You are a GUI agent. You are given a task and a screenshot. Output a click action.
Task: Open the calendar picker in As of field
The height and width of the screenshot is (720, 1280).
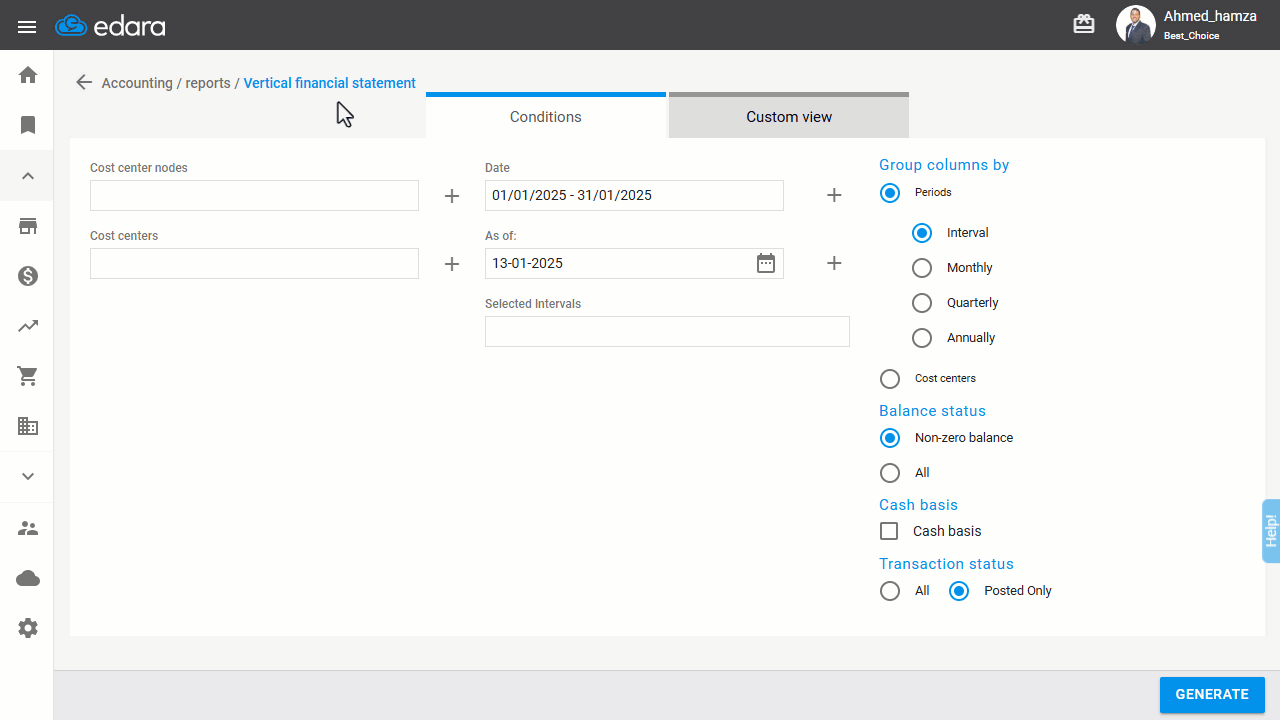[x=766, y=263]
